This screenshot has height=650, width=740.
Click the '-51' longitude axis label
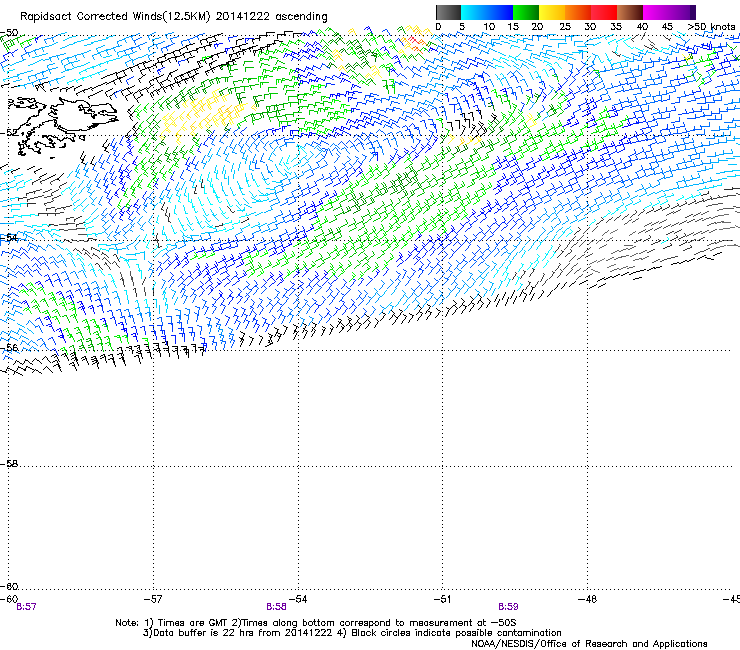point(442,599)
